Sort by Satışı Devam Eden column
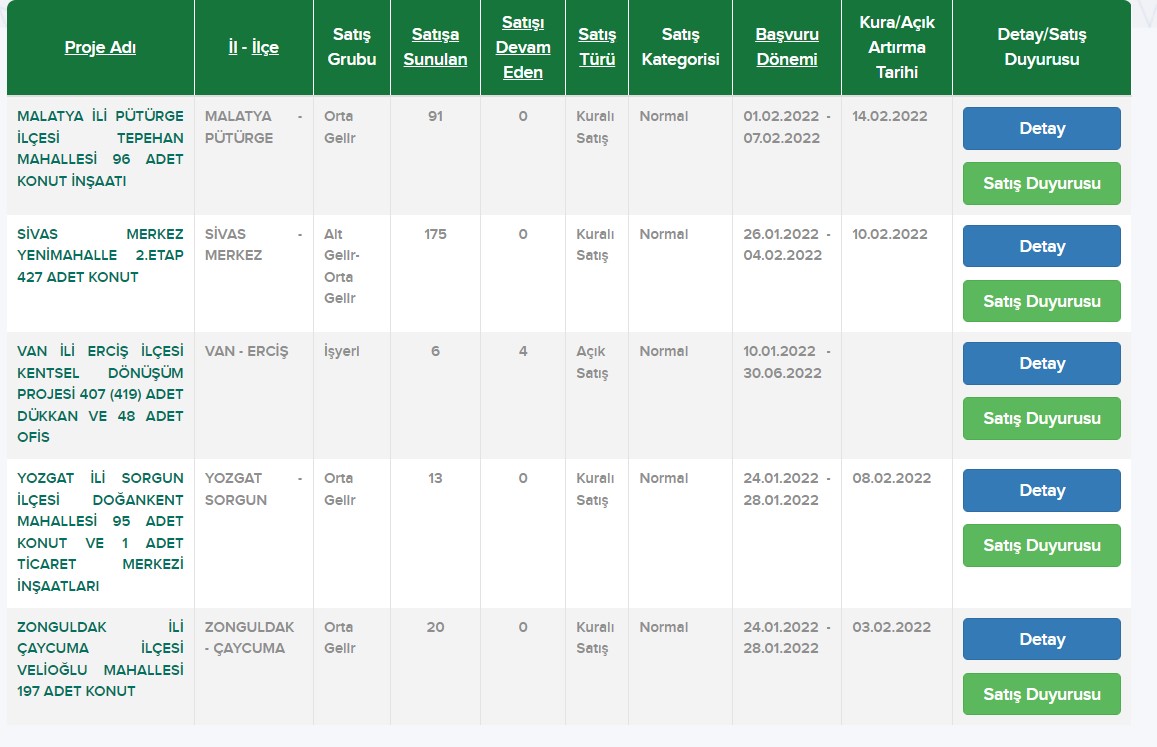 pyautogui.click(x=523, y=47)
